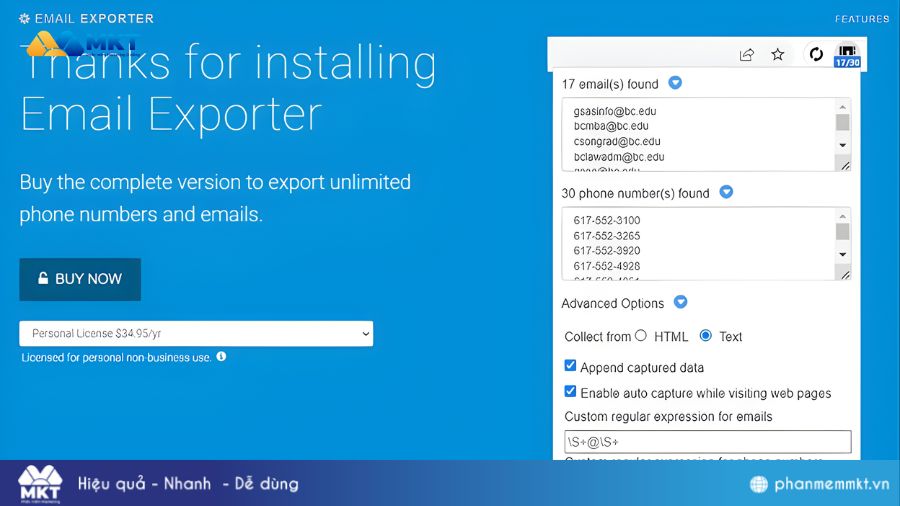
Task: Click the EMAIL EXPORTER brand link
Action: (94, 18)
